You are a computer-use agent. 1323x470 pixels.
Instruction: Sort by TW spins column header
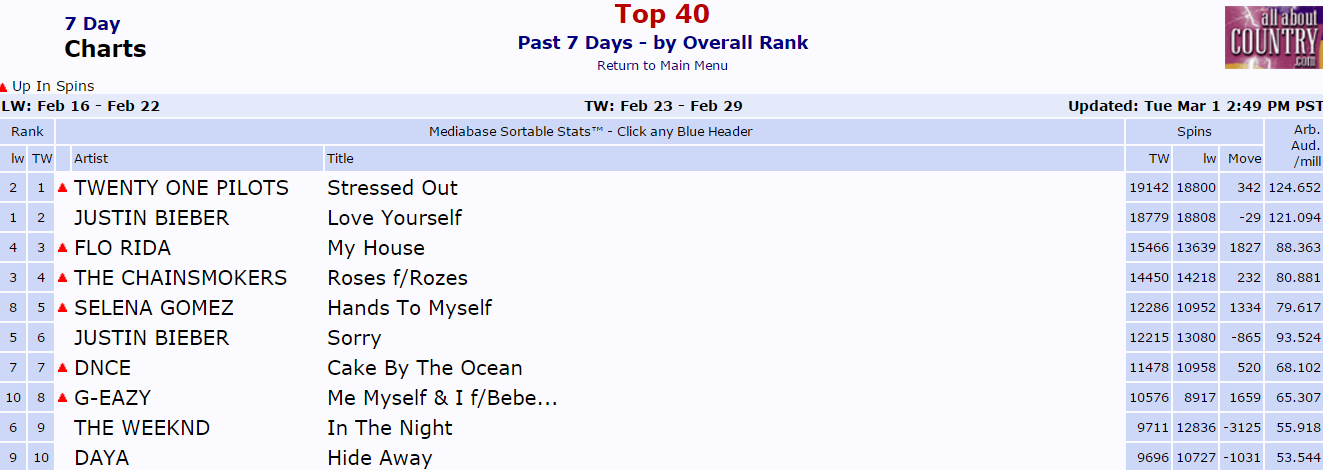click(x=1159, y=158)
